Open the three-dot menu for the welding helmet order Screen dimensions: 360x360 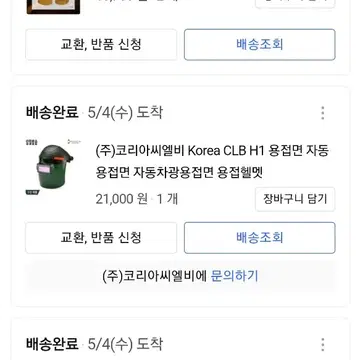pyautogui.click(x=322, y=113)
